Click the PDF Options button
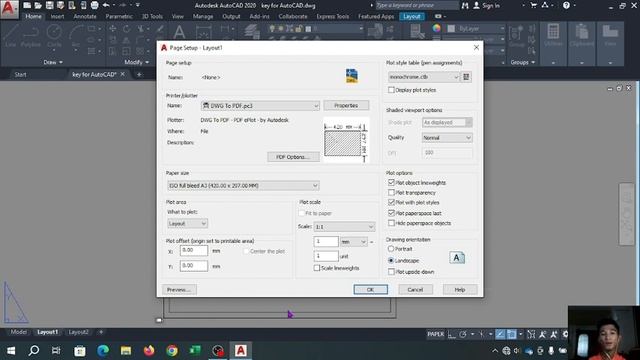640x360 pixels. pyautogui.click(x=293, y=157)
